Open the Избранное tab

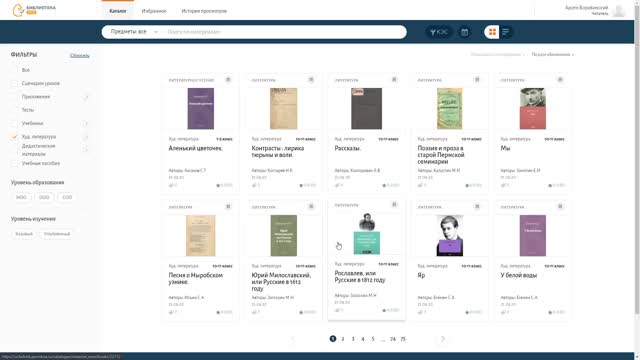point(154,11)
